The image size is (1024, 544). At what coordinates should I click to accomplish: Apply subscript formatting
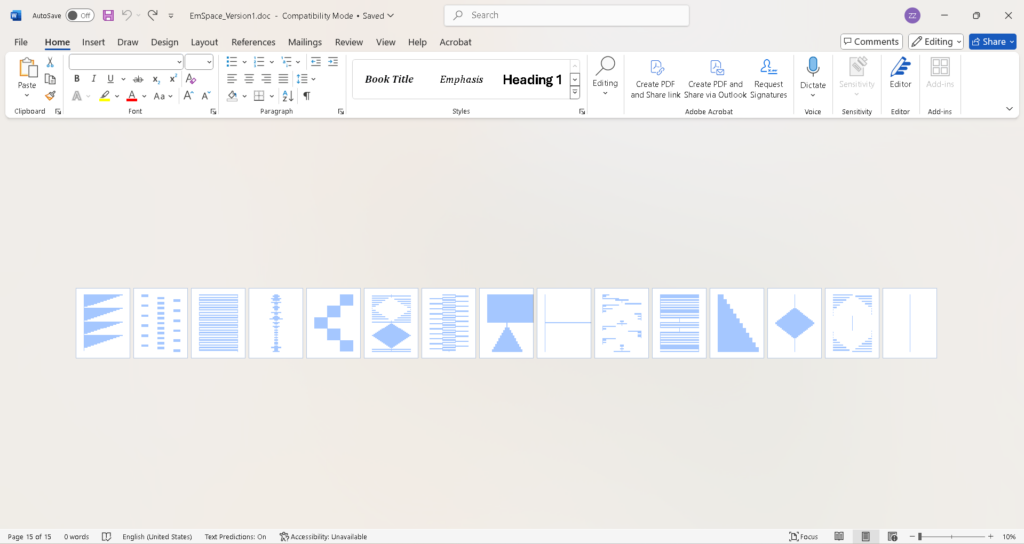point(156,79)
